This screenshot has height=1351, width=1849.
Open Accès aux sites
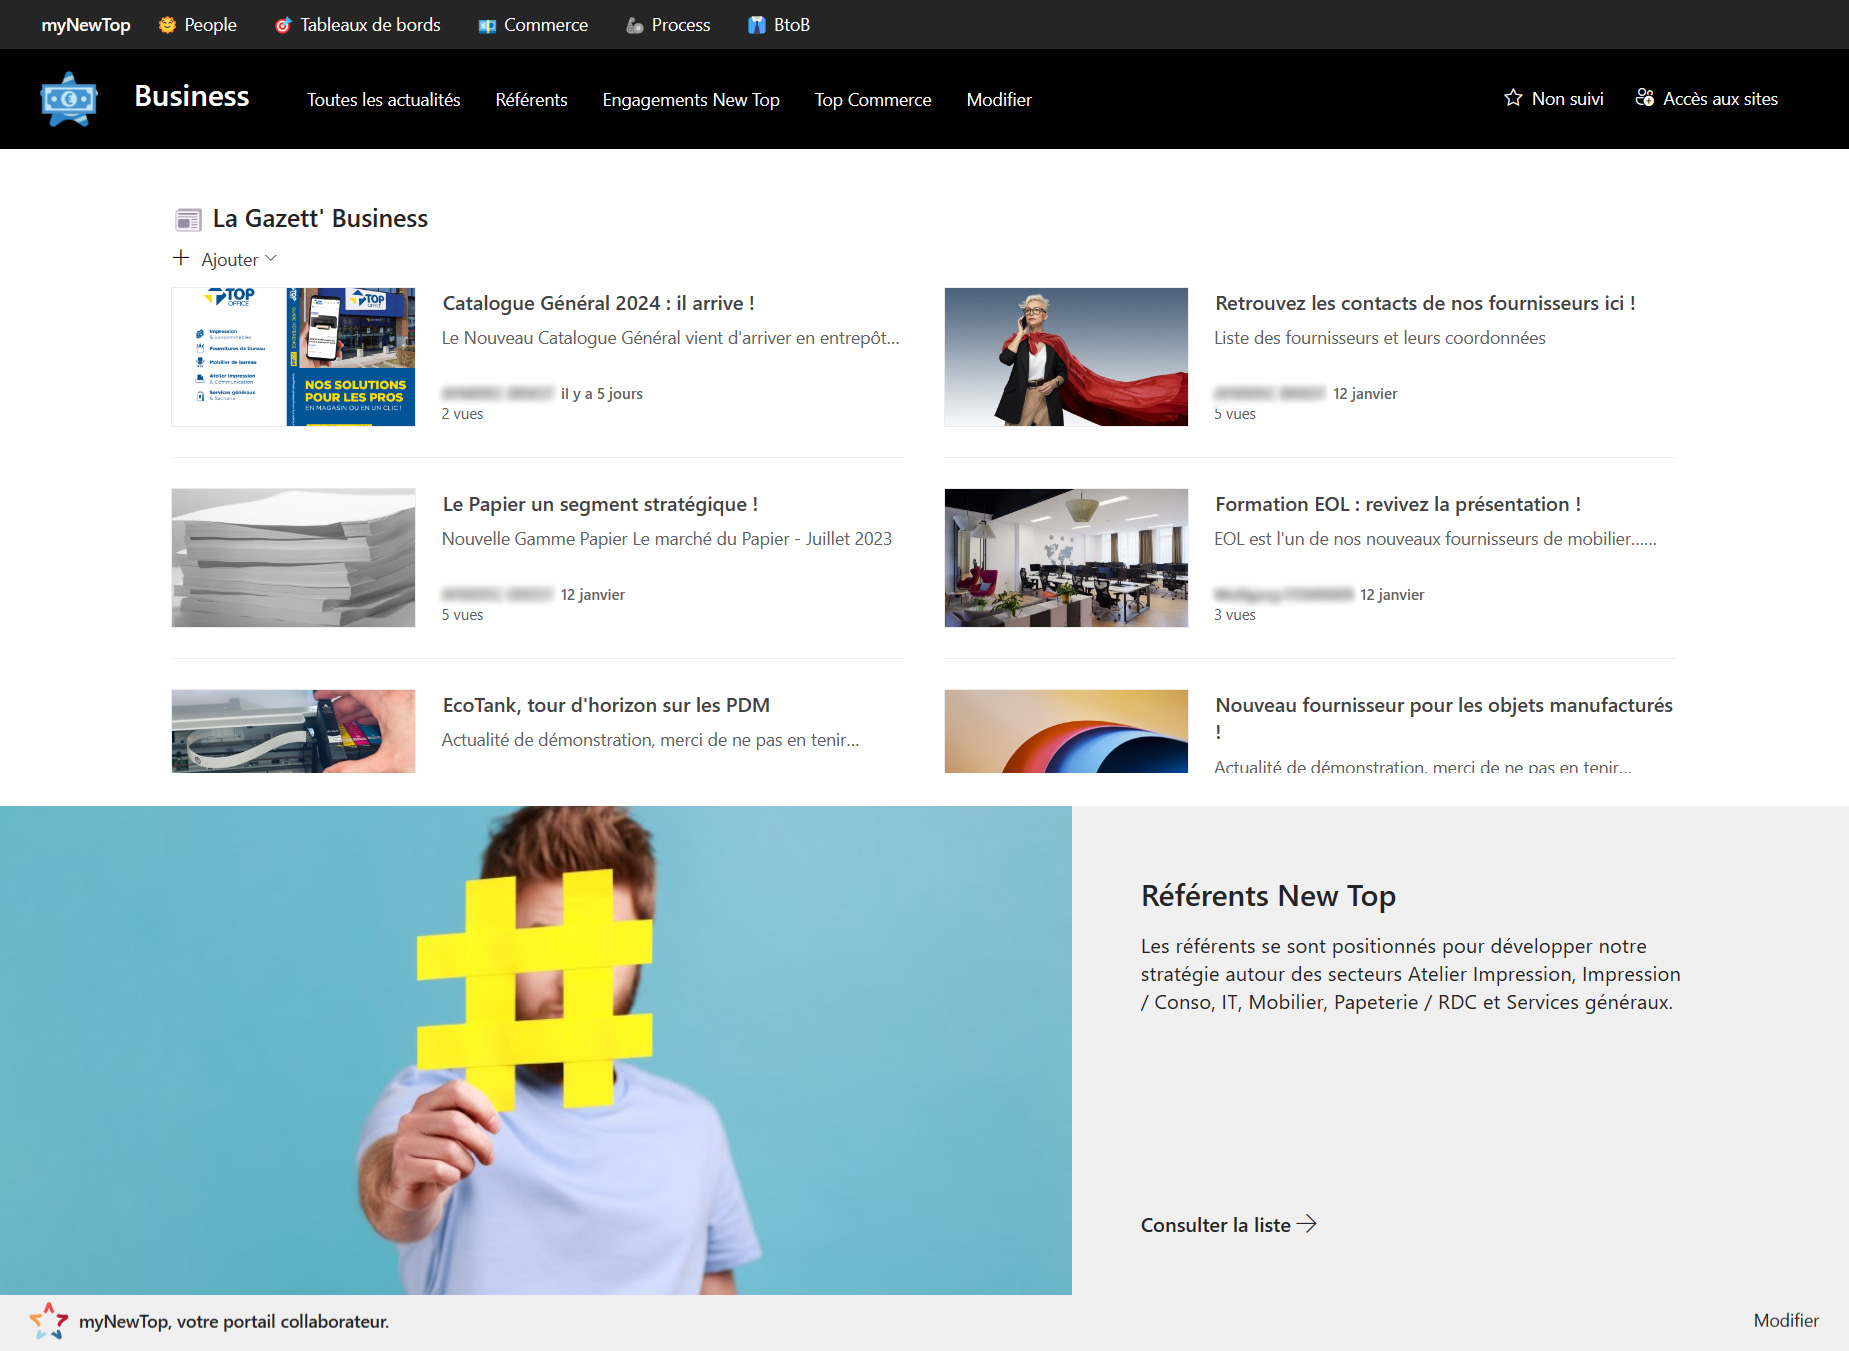[1706, 99]
